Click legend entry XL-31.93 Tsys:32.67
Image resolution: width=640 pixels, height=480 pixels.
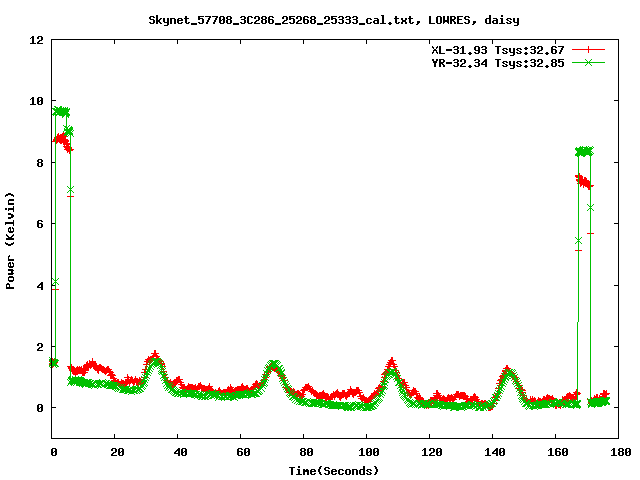pyautogui.click(x=498, y=50)
